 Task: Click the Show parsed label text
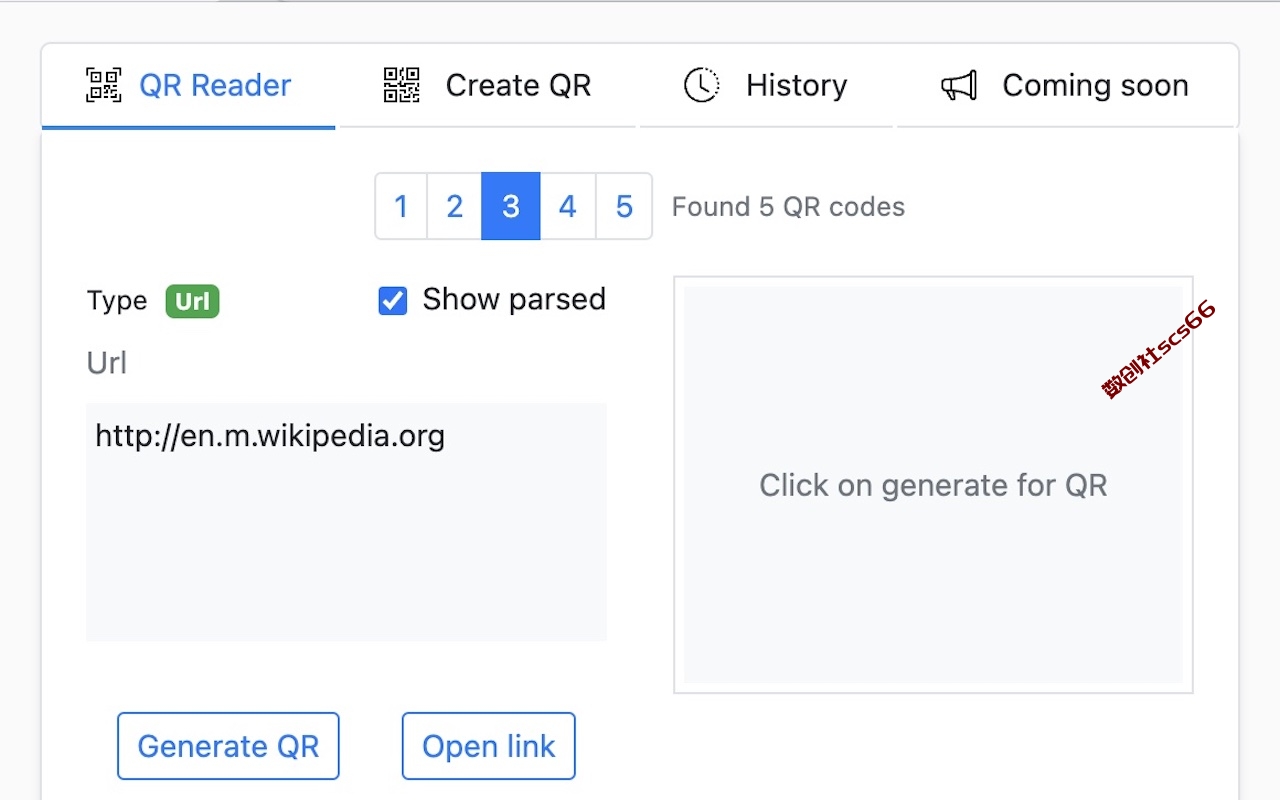click(514, 299)
